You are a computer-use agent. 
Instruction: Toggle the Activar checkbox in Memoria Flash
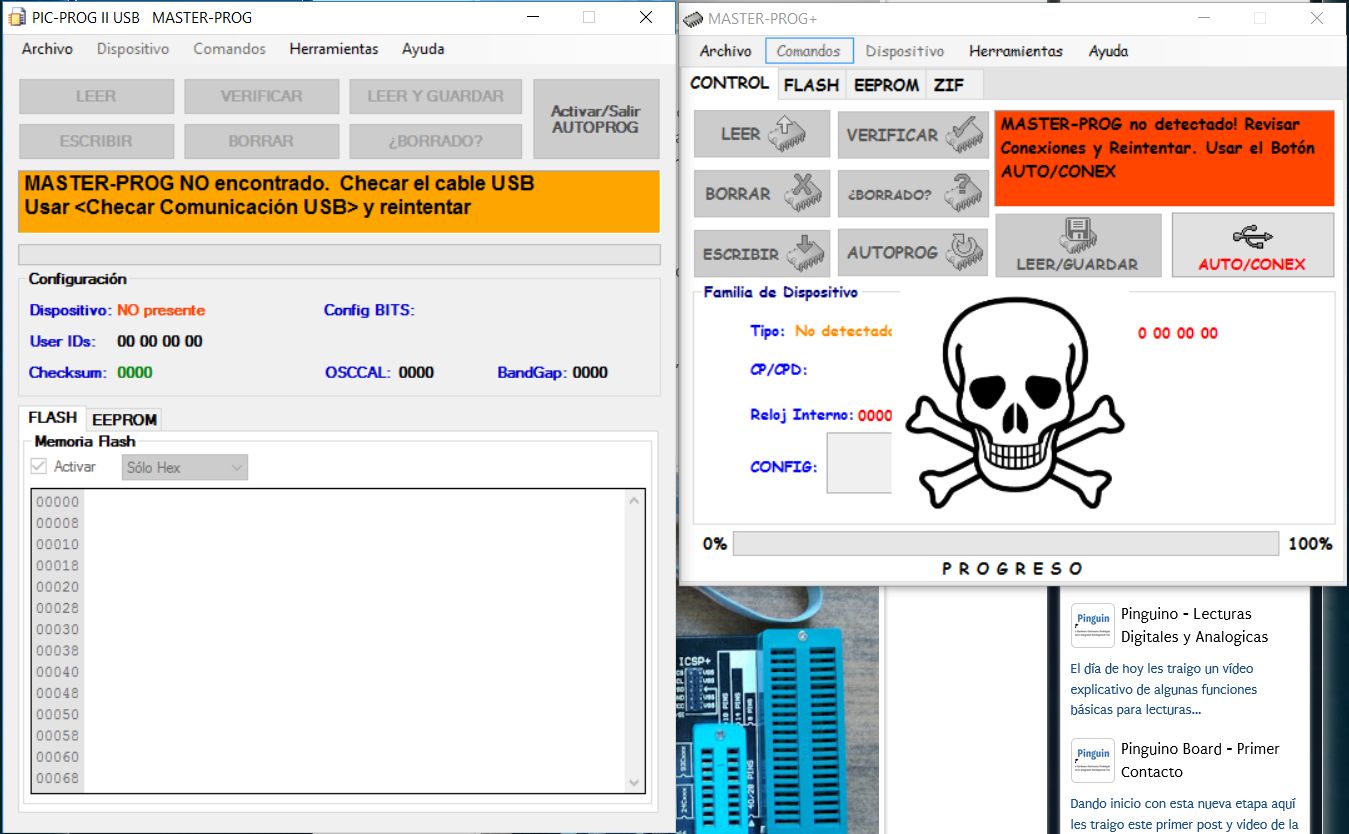pos(41,466)
